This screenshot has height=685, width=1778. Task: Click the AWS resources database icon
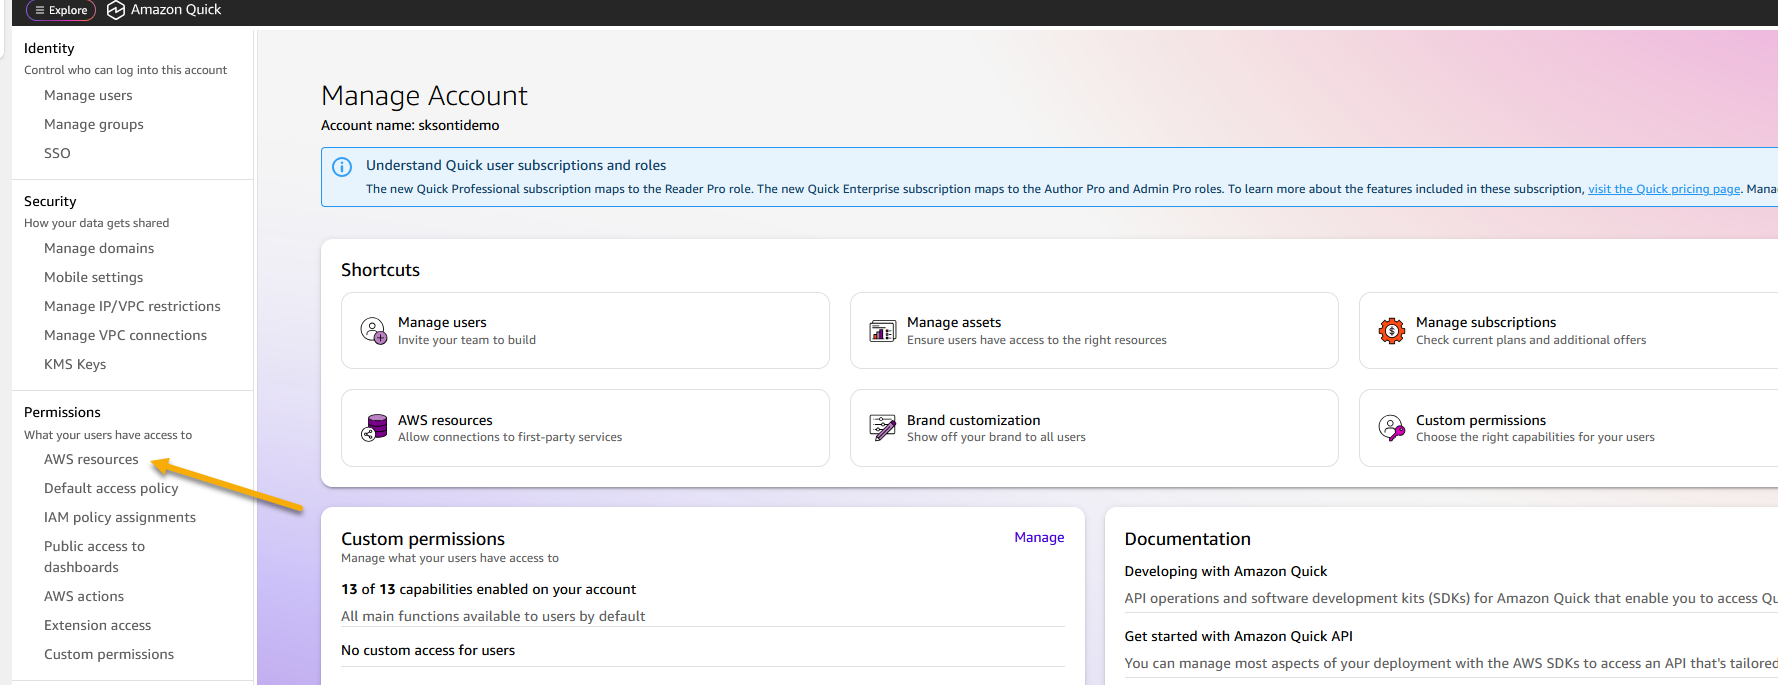tap(374, 428)
